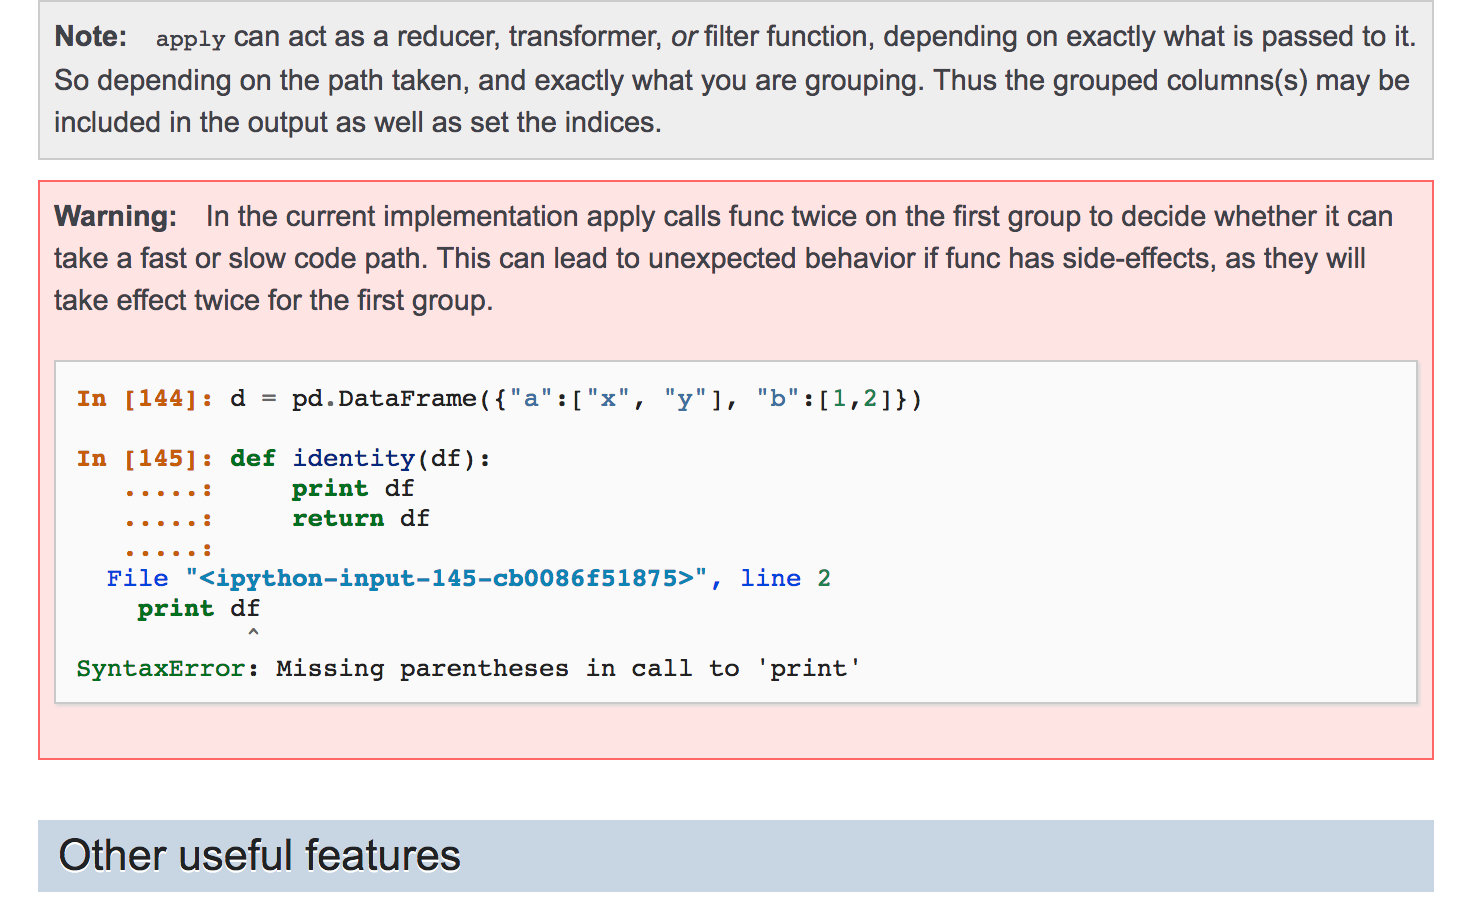Click 'Missing parentheses in call' error message
1470x898 pixels.
(484, 669)
